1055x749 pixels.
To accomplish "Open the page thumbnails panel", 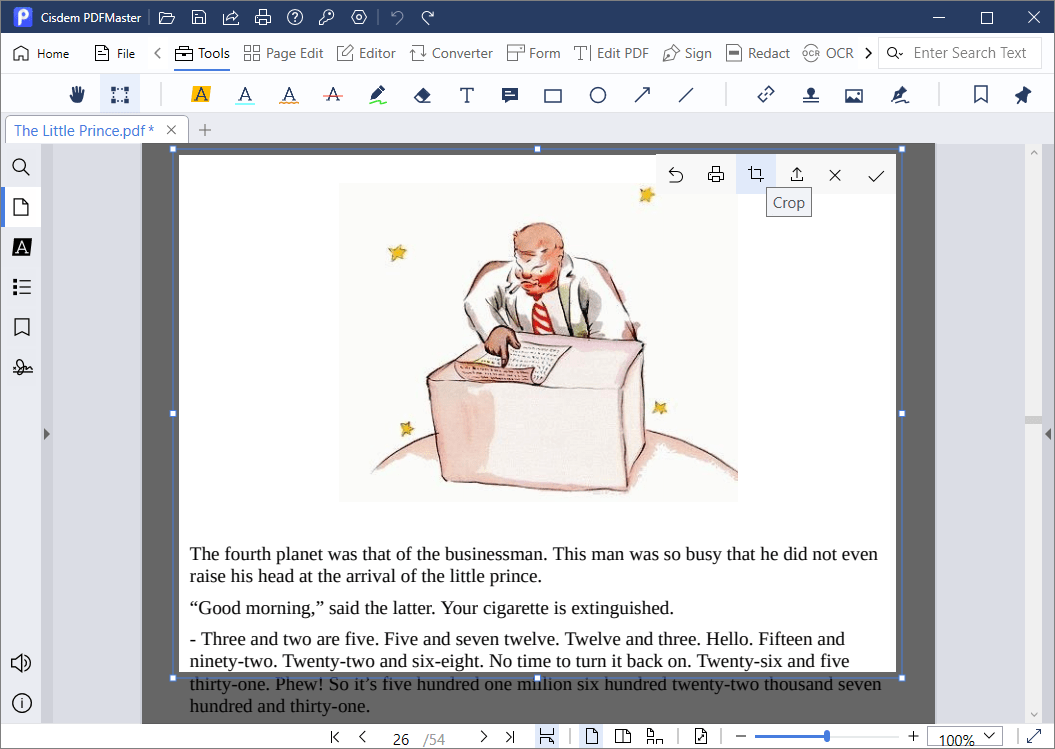I will point(21,207).
